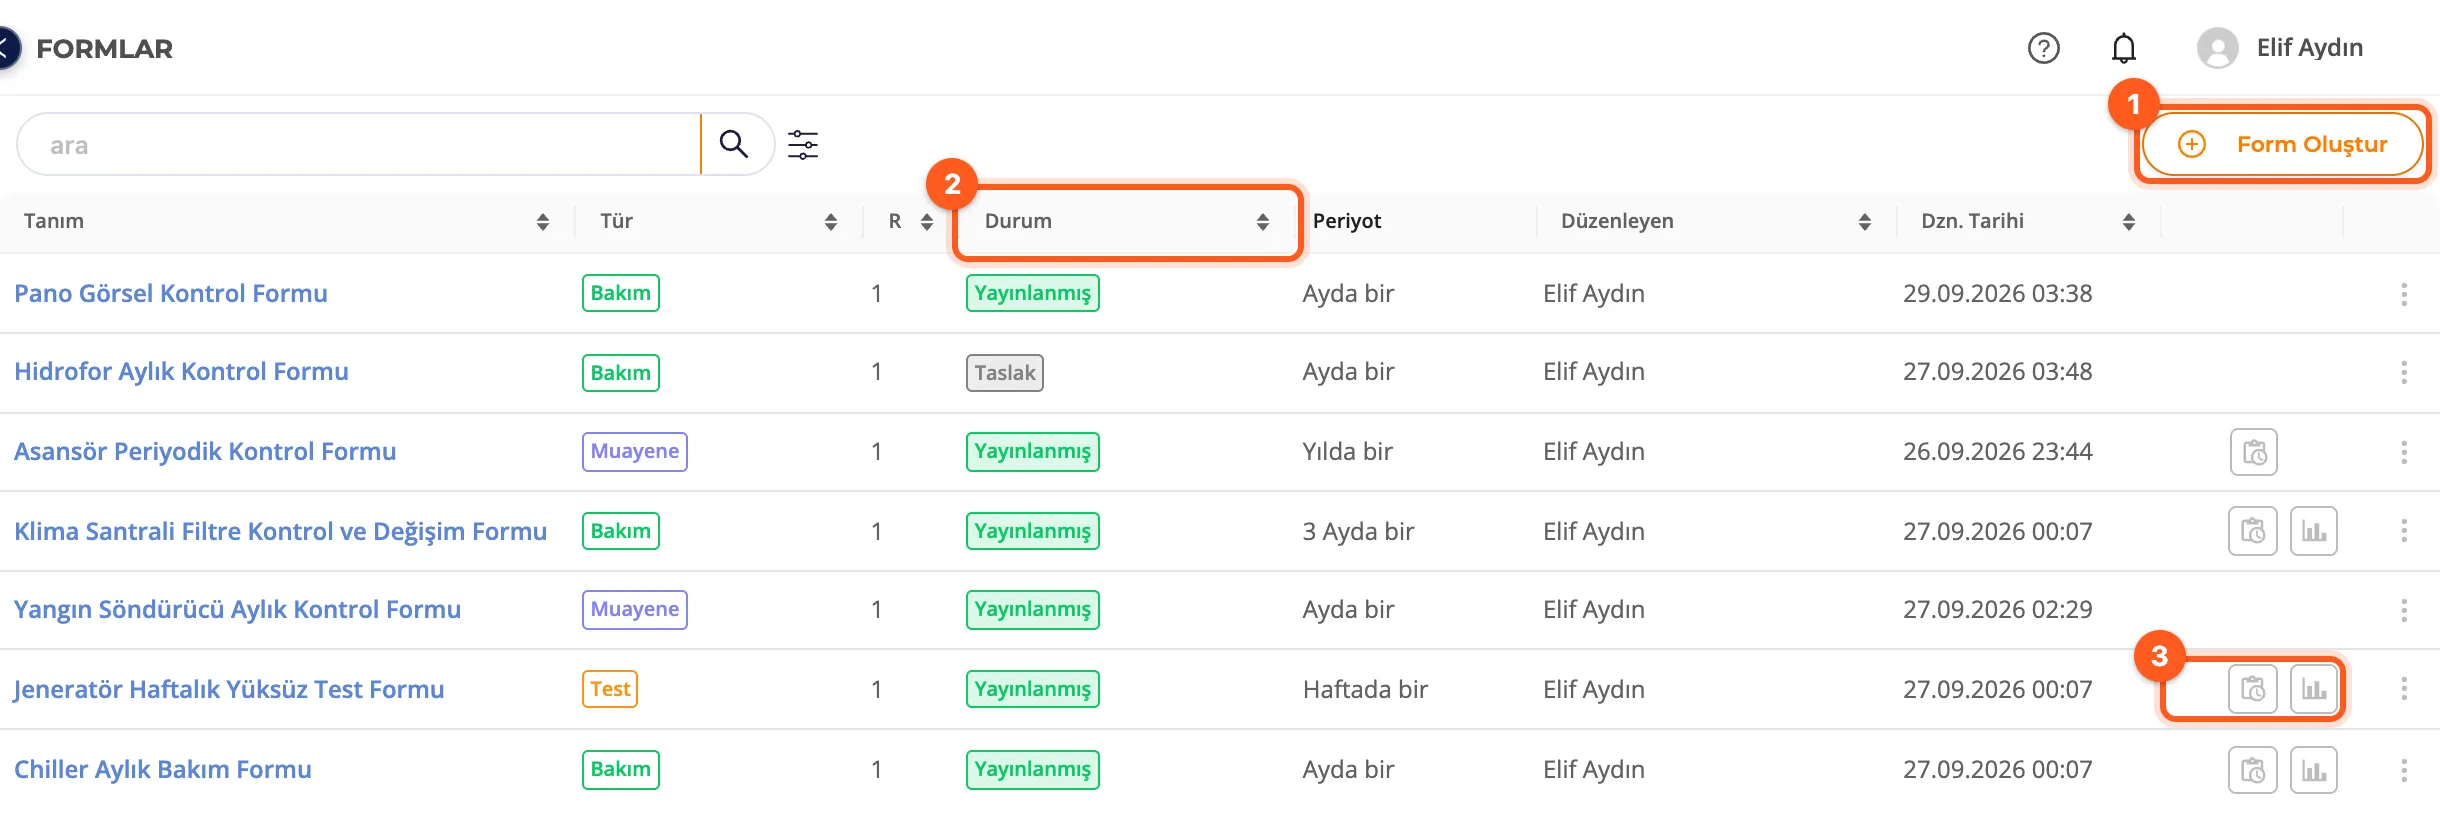Viewport: 2440px width, 840px height.
Task: Click the search magnifier icon
Action: coord(734,144)
